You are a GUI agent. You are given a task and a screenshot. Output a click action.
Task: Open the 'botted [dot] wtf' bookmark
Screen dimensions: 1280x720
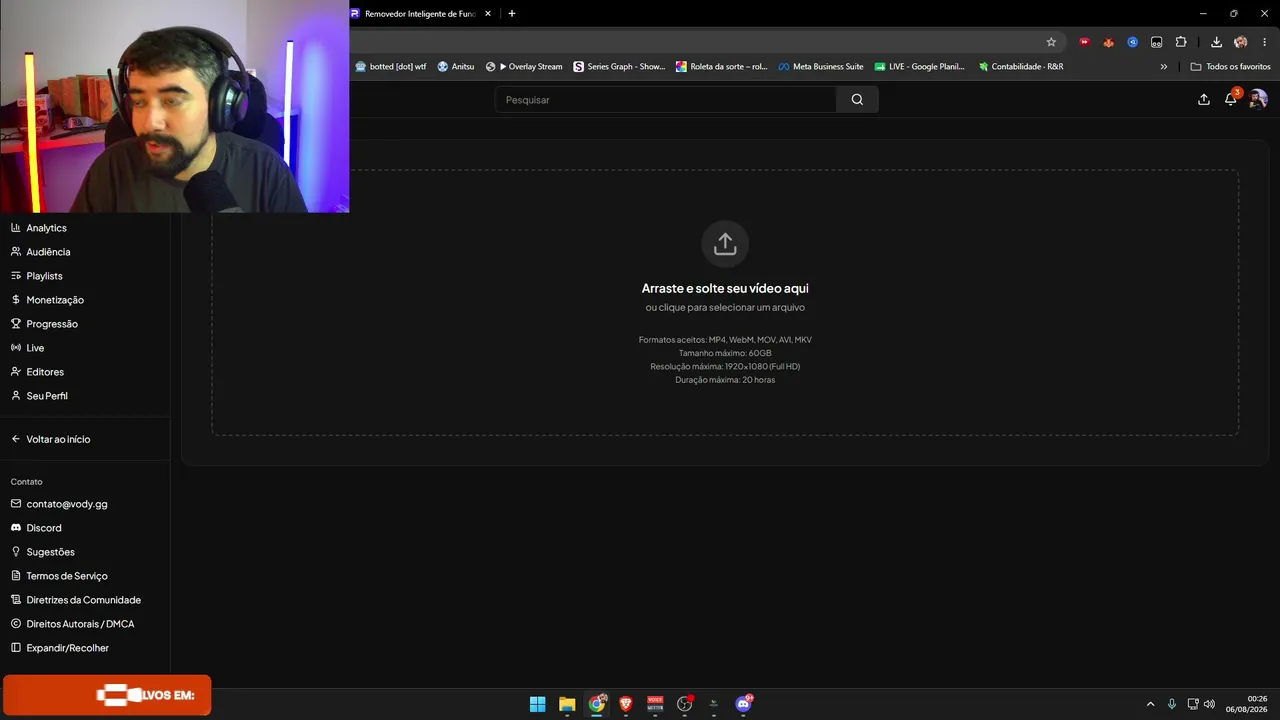[x=391, y=67]
